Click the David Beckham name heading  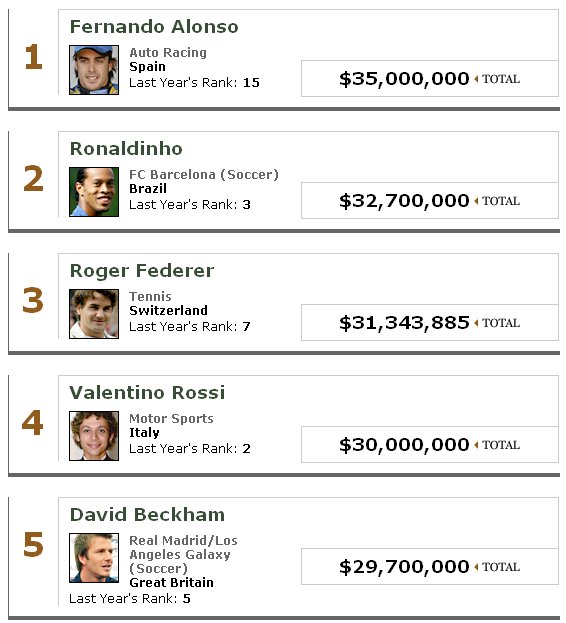click(x=147, y=515)
